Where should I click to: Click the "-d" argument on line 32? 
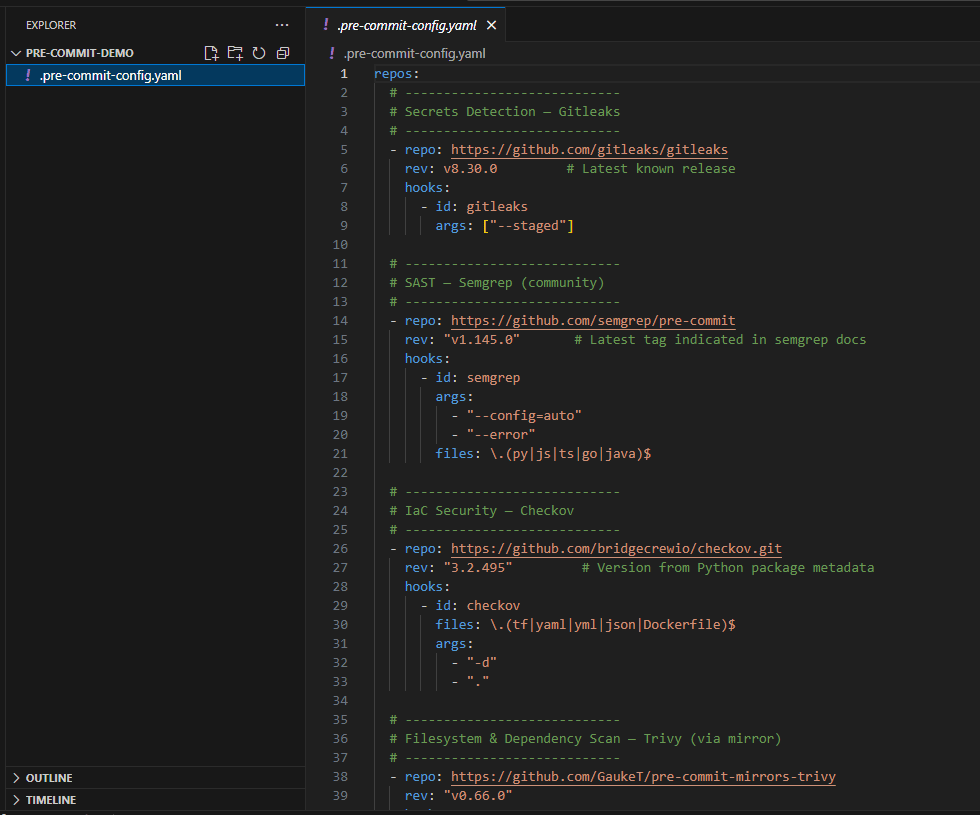point(481,662)
